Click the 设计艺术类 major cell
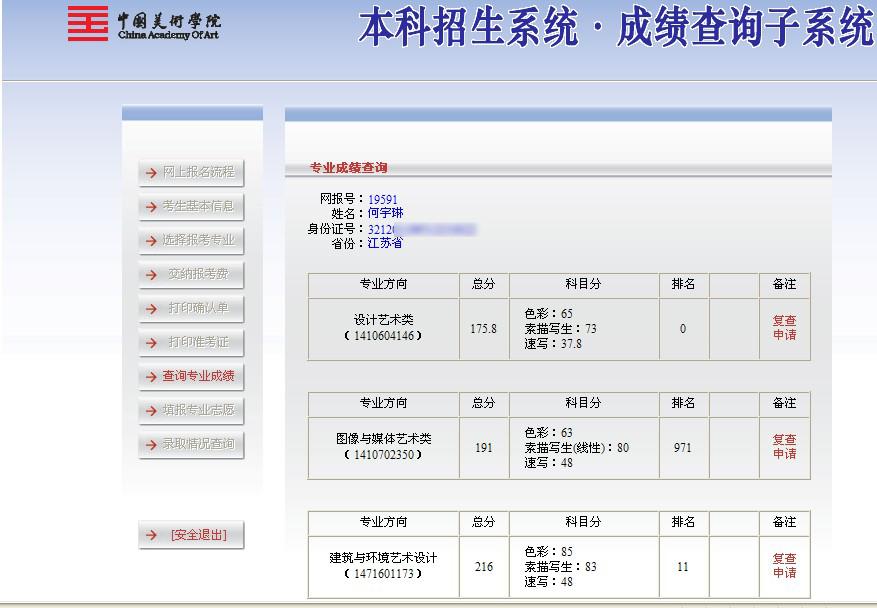Screen dimensions: 877x608 [x=384, y=329]
